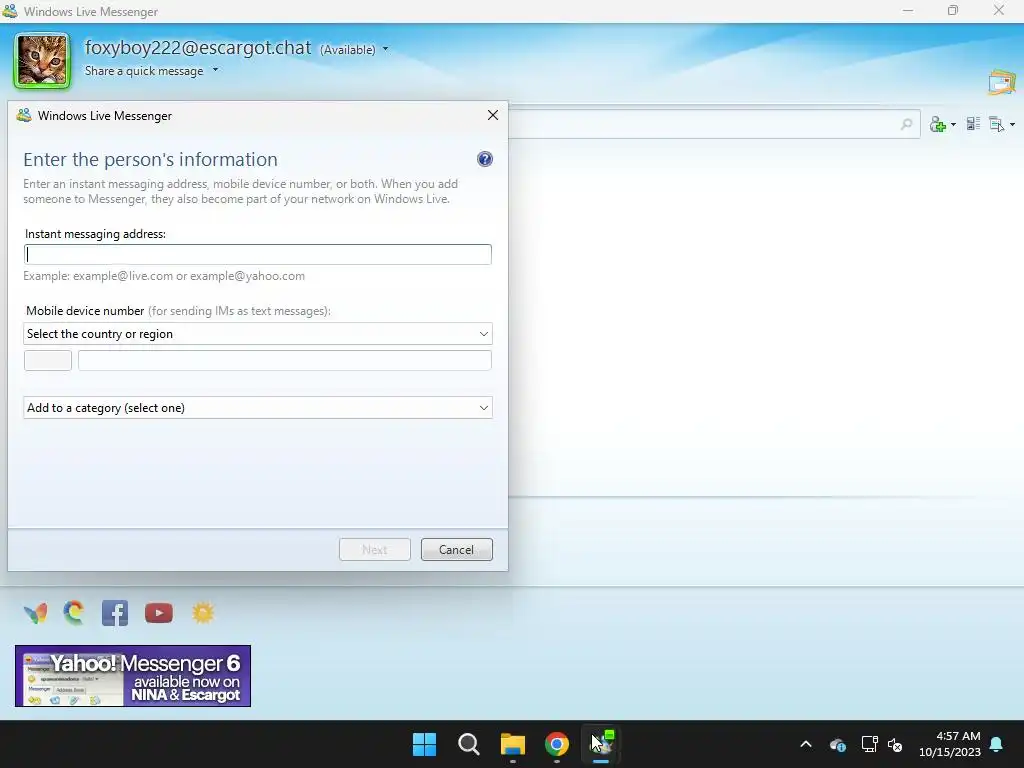Open File Explorer from the taskbar
1024x768 pixels.
(x=513, y=744)
